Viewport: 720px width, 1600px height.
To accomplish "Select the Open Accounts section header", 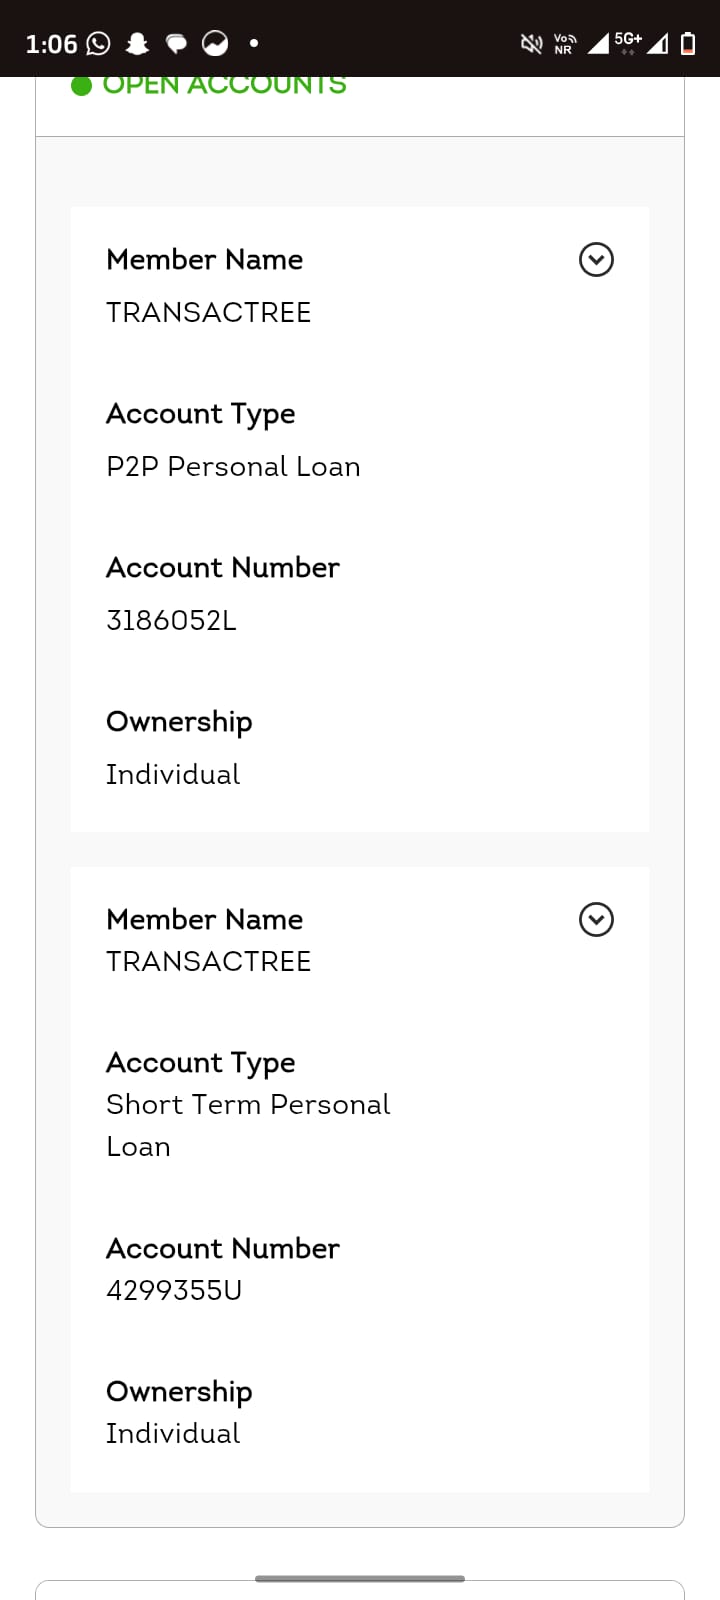I will [224, 86].
